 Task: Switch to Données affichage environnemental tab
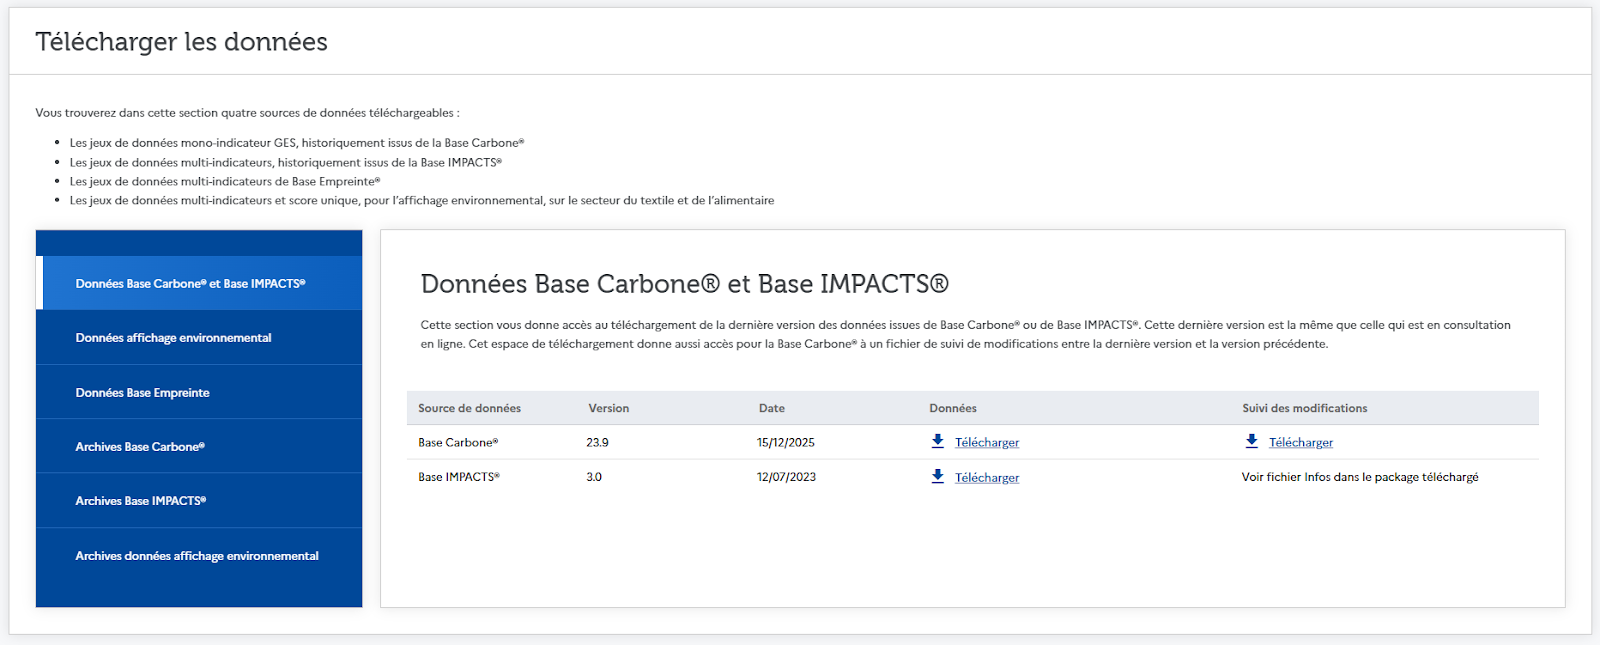(199, 337)
